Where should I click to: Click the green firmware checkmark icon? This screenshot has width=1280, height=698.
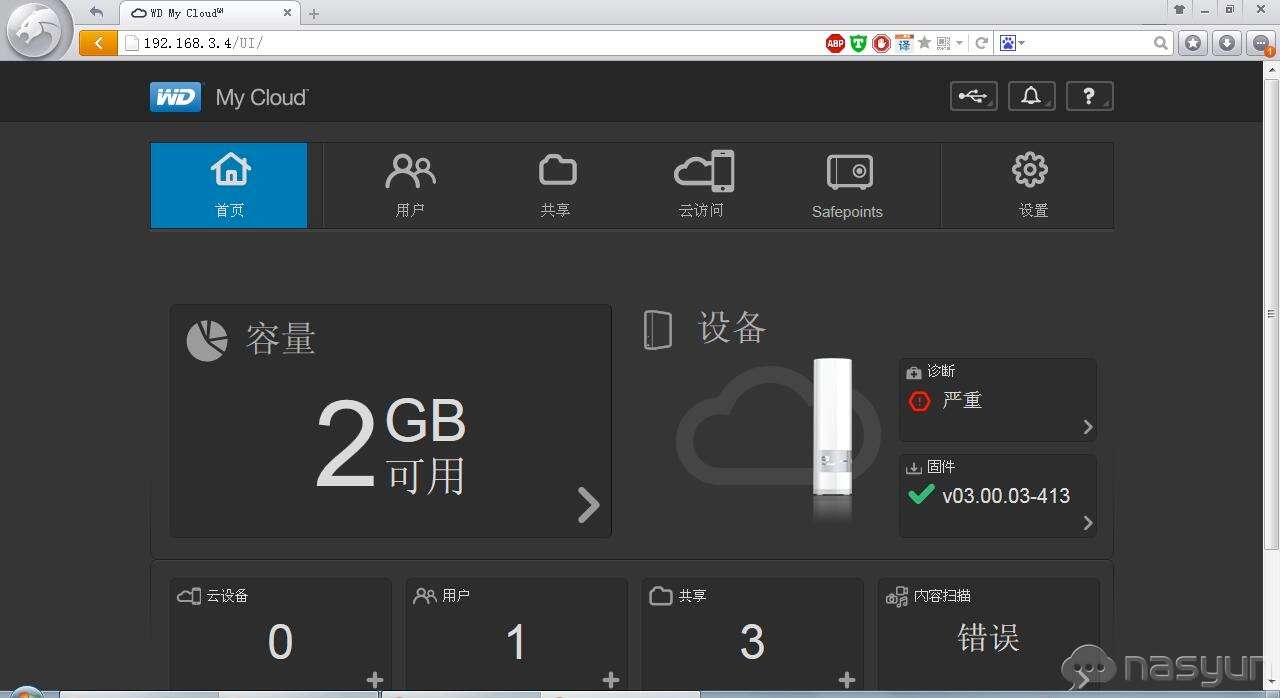920,494
